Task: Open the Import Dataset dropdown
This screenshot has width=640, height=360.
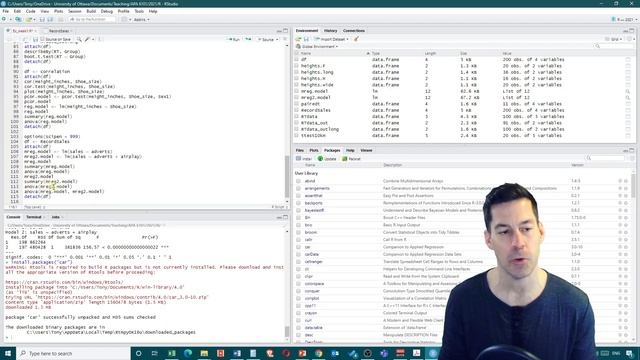Action: click(x=332, y=39)
